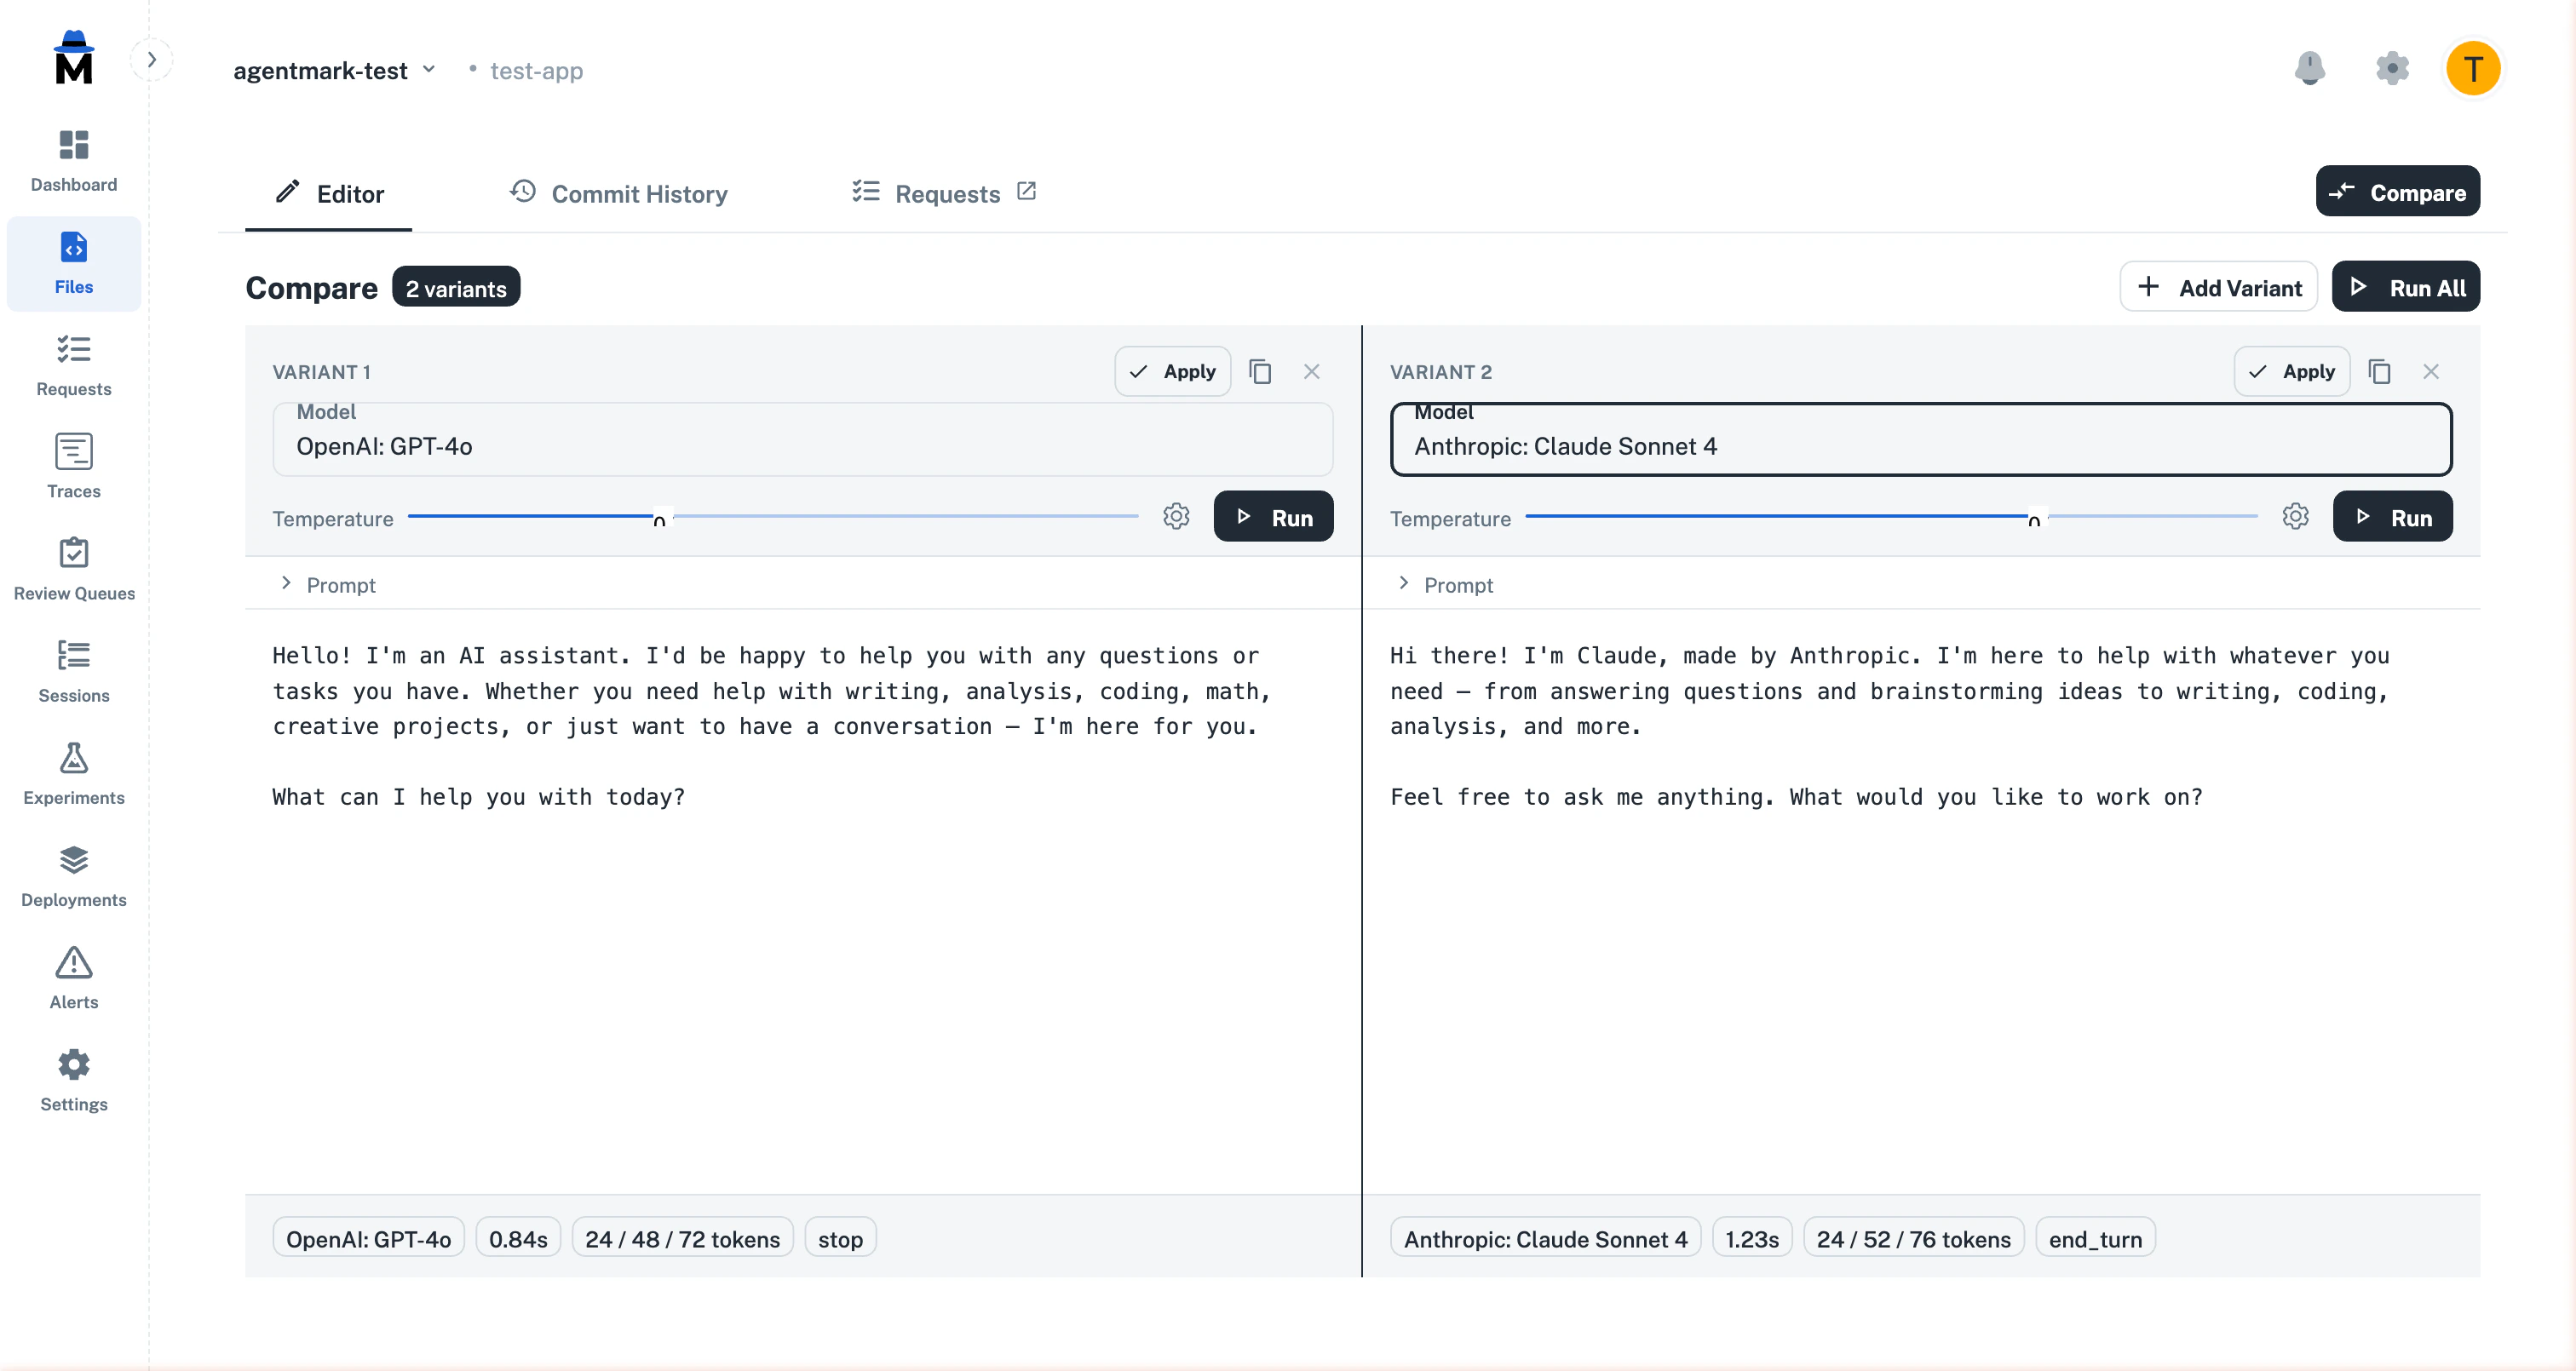Navigate to Review Queues
The height and width of the screenshot is (1371, 2576).
click(x=73, y=569)
